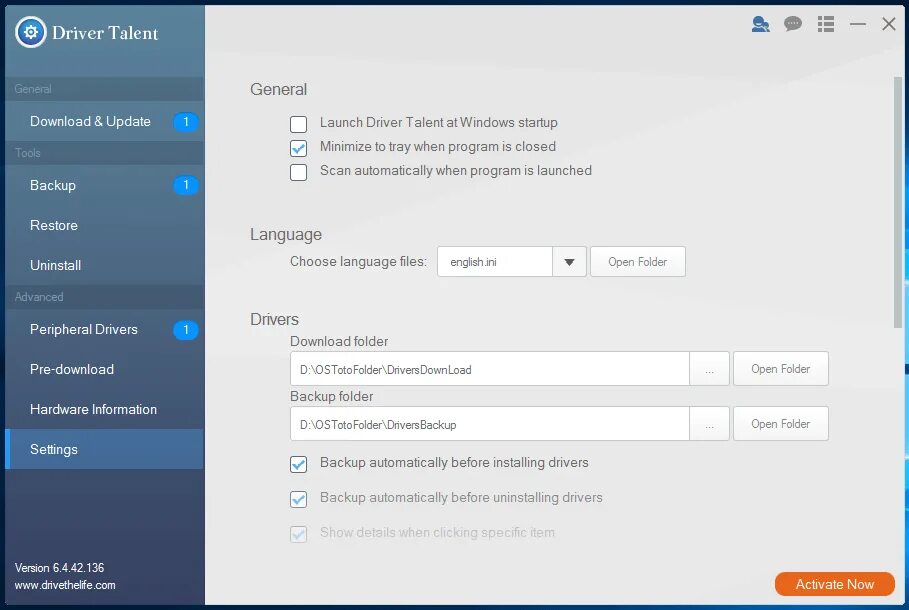Enable Launch Driver Talent at Windows startup
This screenshot has width=909, height=610.
pyautogui.click(x=299, y=124)
